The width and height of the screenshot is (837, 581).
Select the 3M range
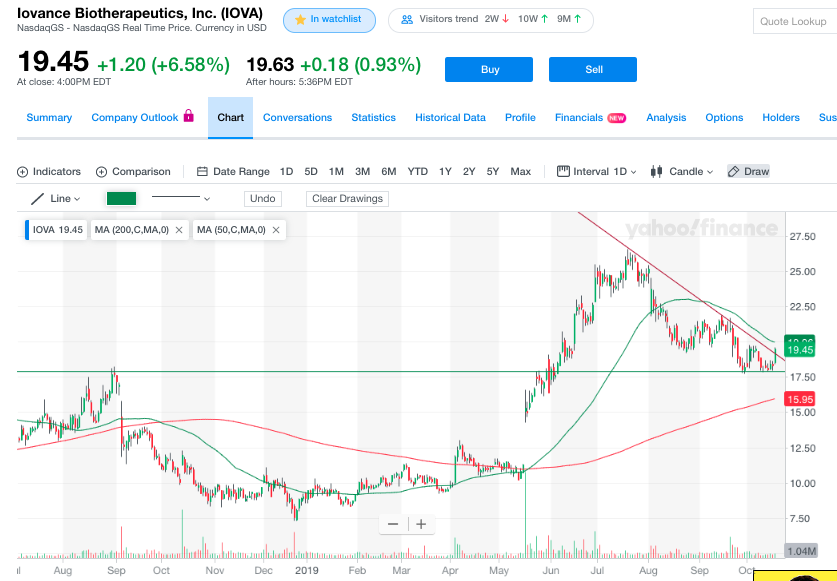pos(362,171)
